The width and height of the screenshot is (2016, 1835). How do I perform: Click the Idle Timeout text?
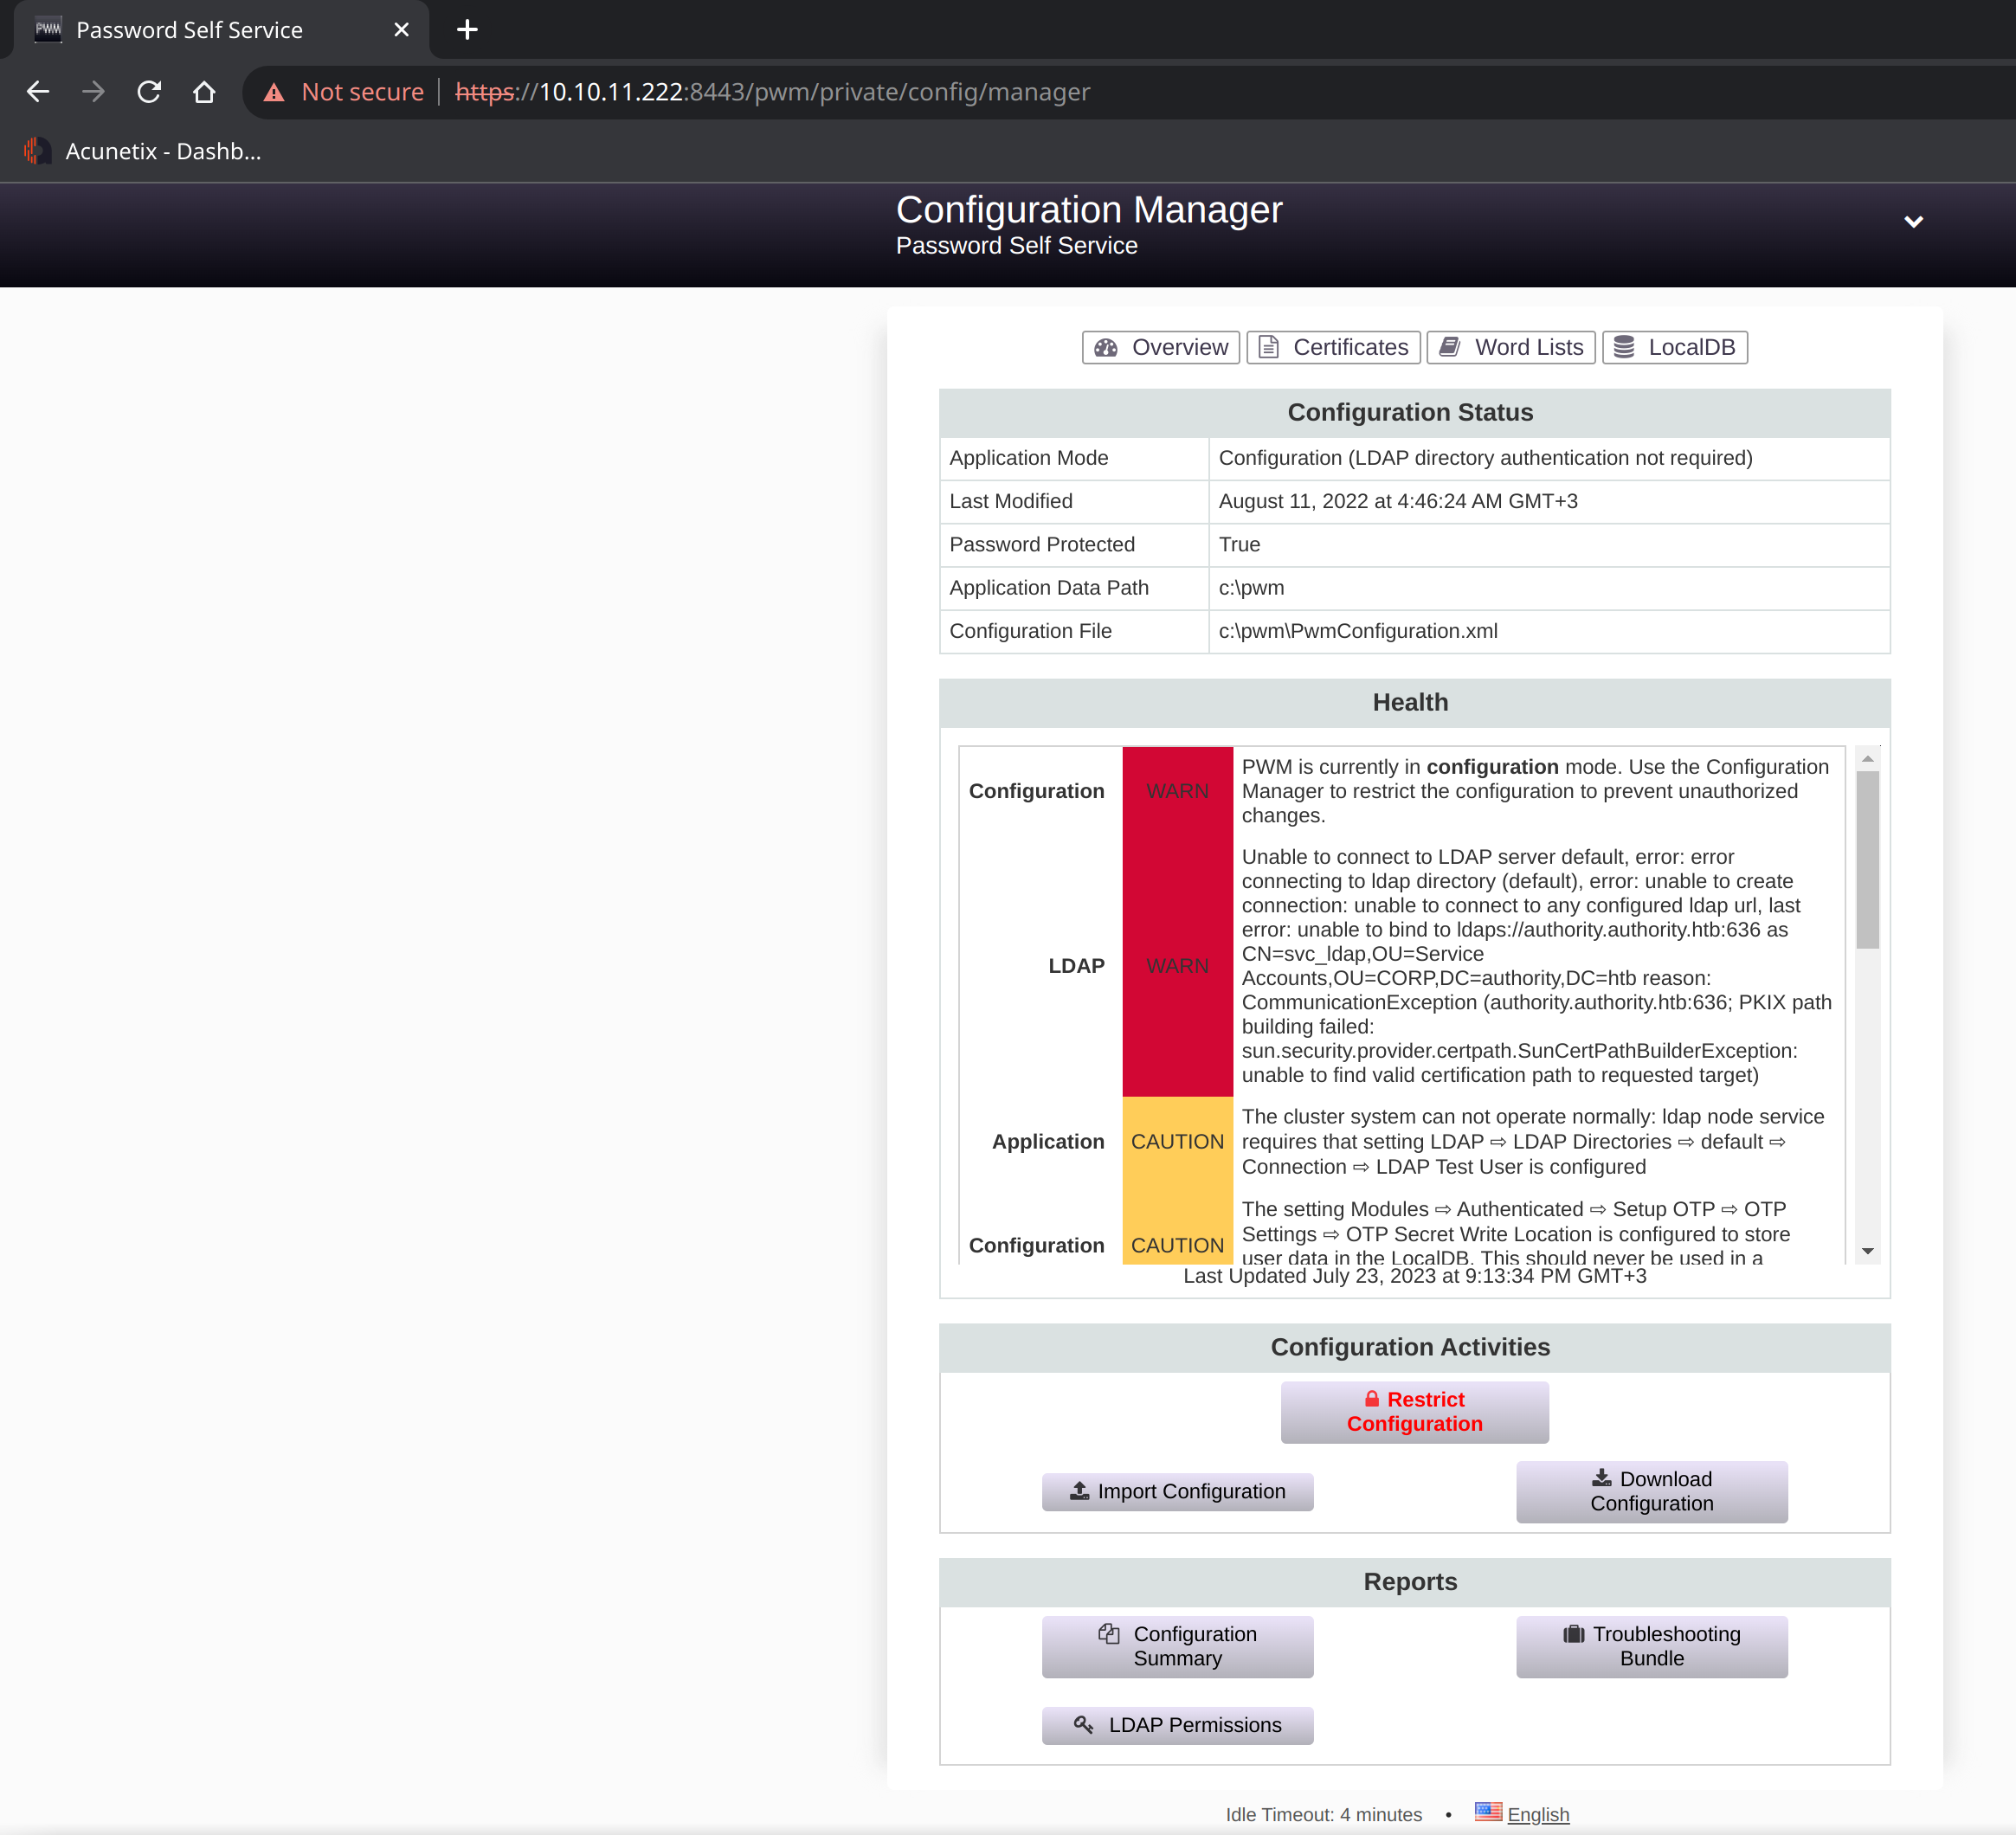pos(1323,1814)
